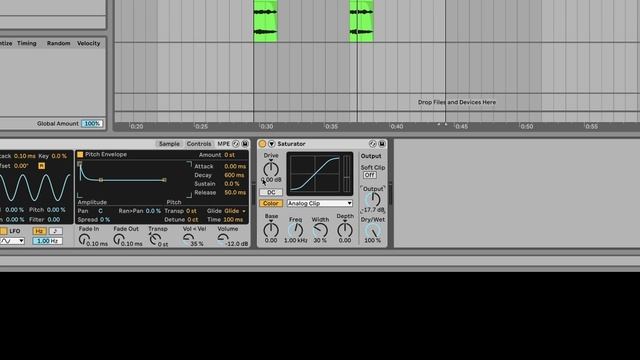Click the Vol < Vel knob
The height and width of the screenshot is (360, 640).
188,239
